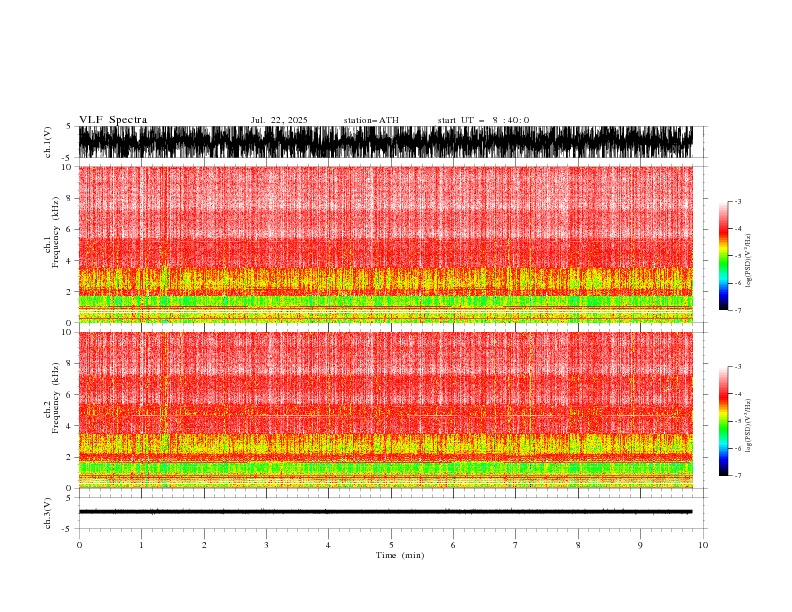The width and height of the screenshot is (792, 612).
Task: Click the time axis tick label 10
Action: 703,545
